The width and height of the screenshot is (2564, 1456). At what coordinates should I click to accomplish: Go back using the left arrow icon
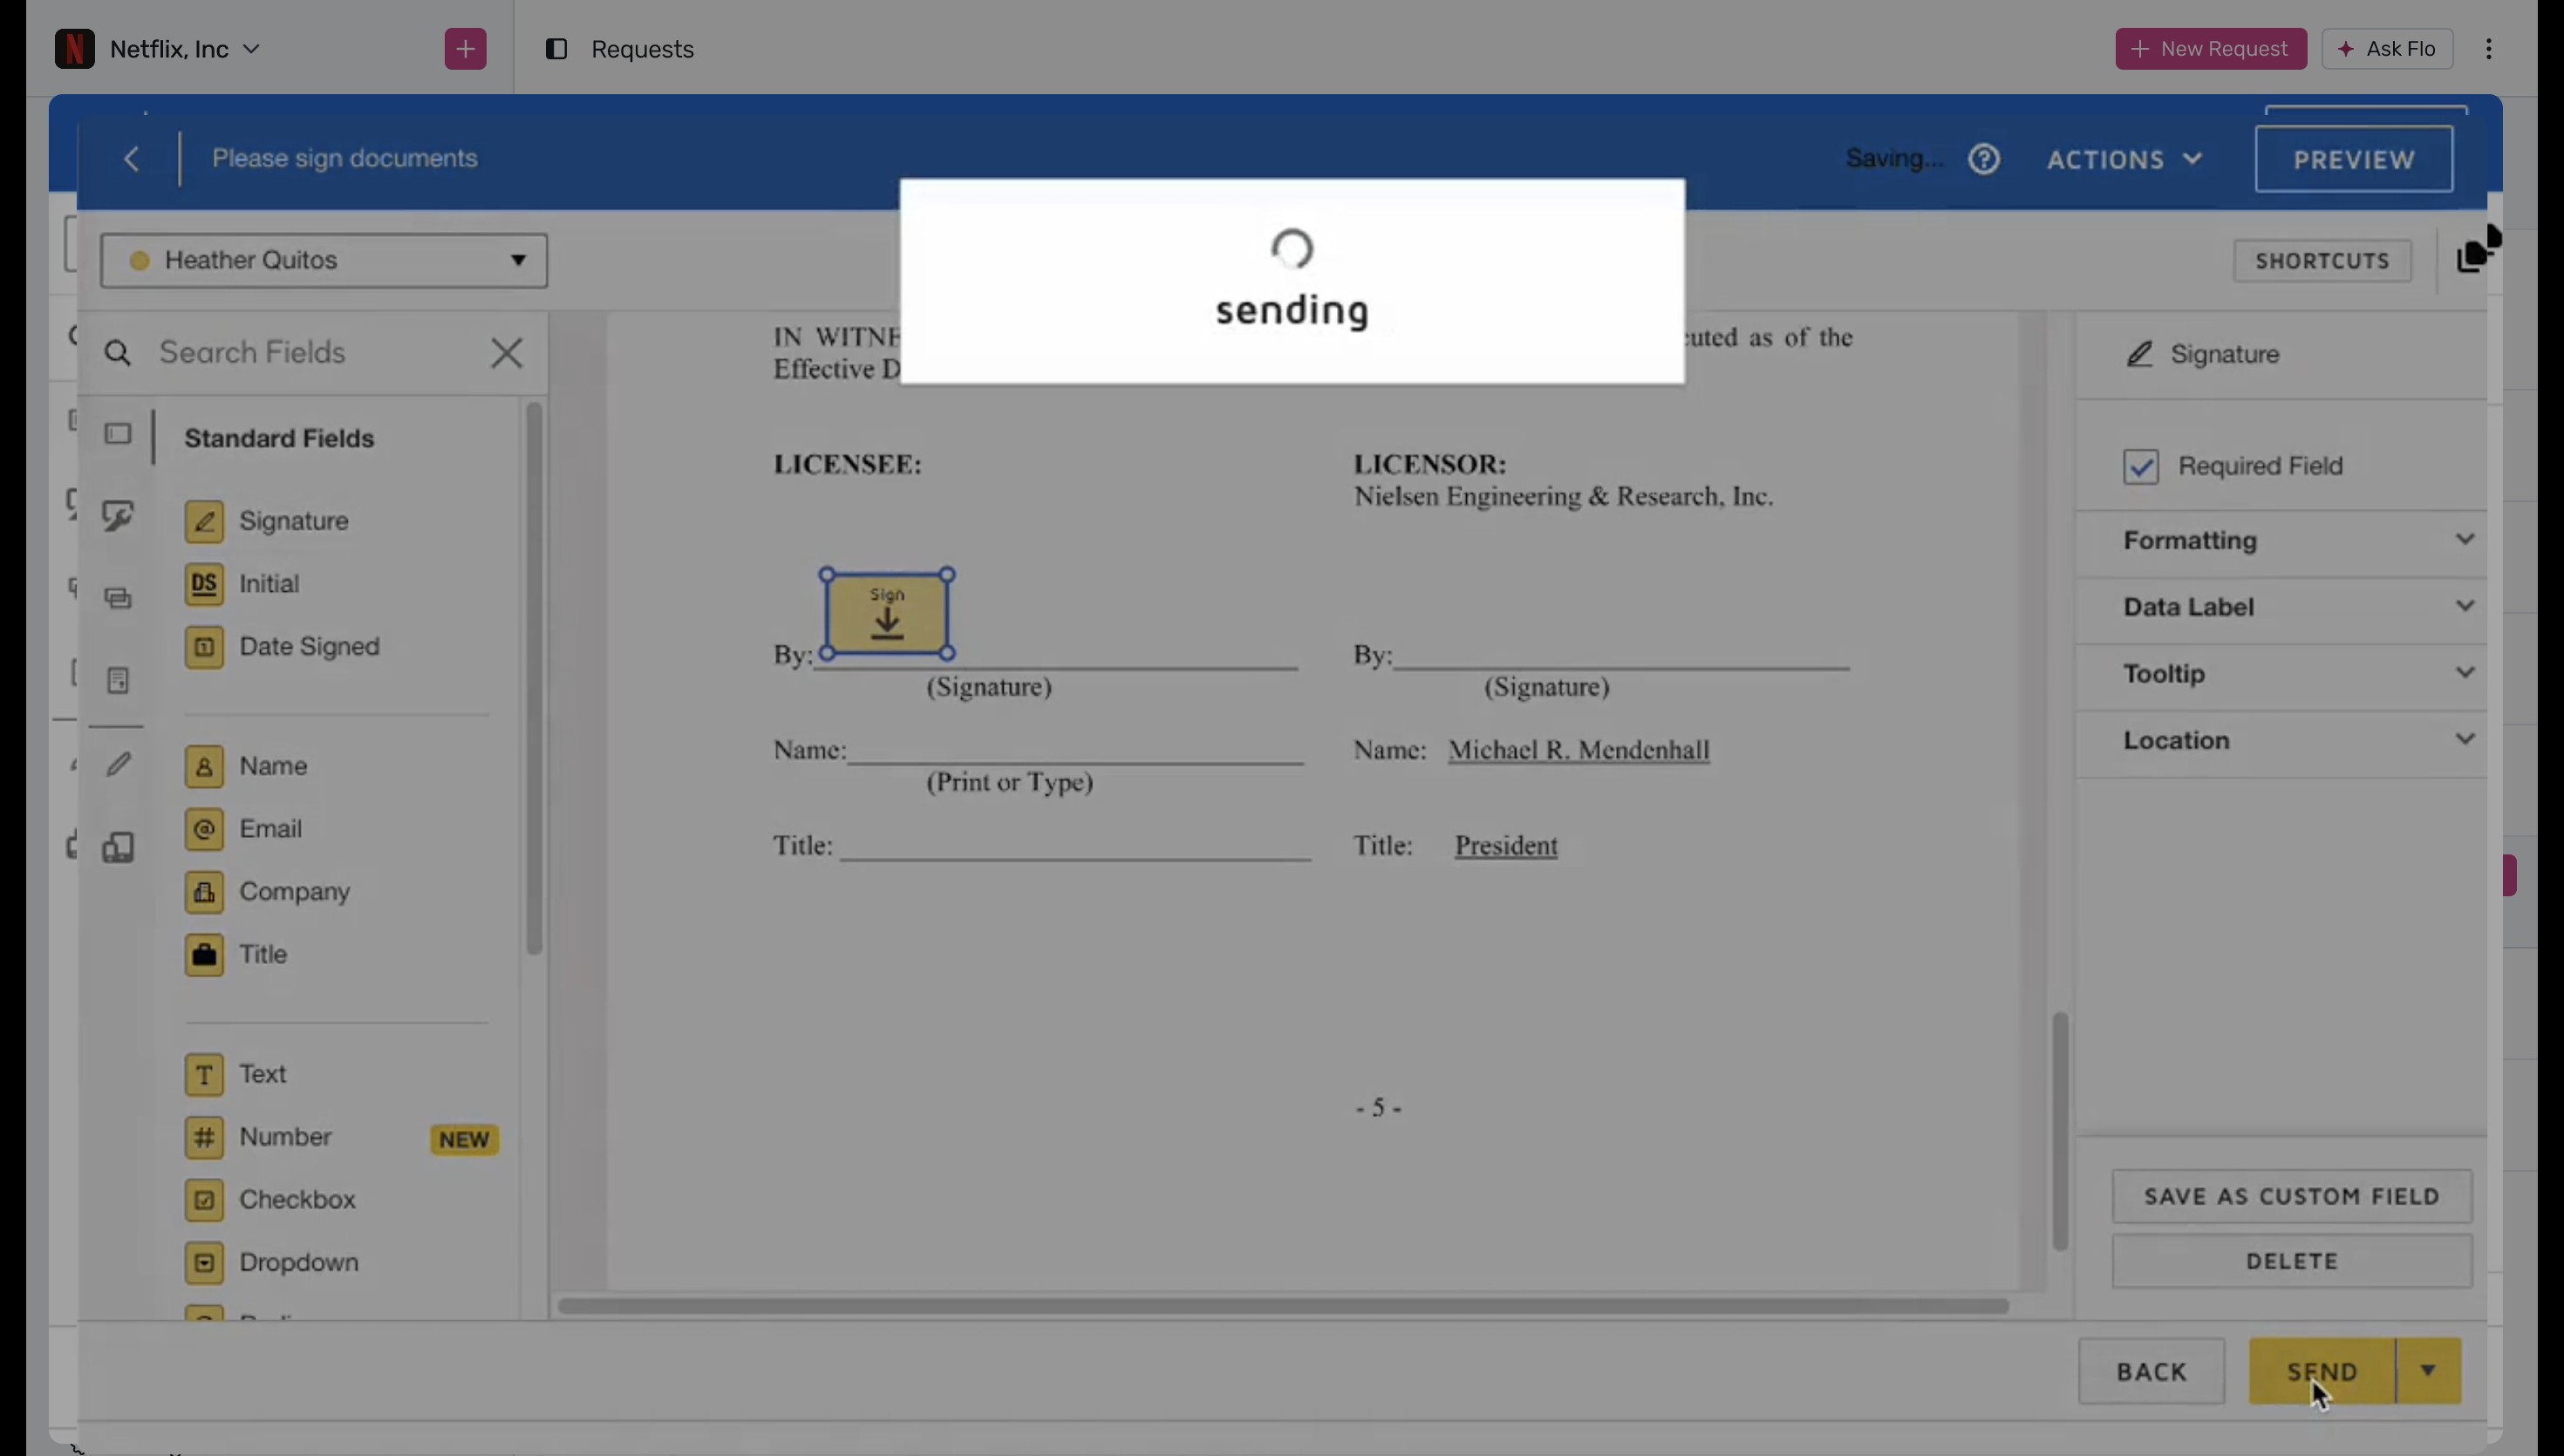132,158
